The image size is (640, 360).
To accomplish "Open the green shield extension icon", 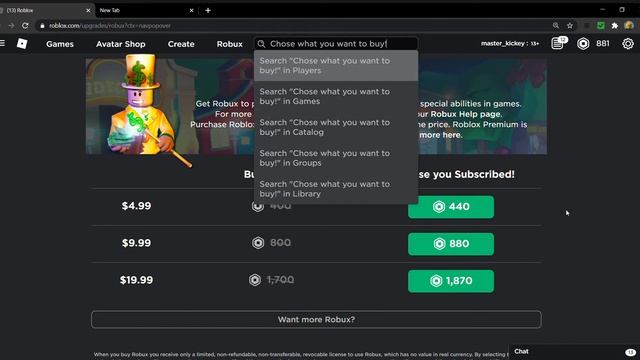I will 601,26.
